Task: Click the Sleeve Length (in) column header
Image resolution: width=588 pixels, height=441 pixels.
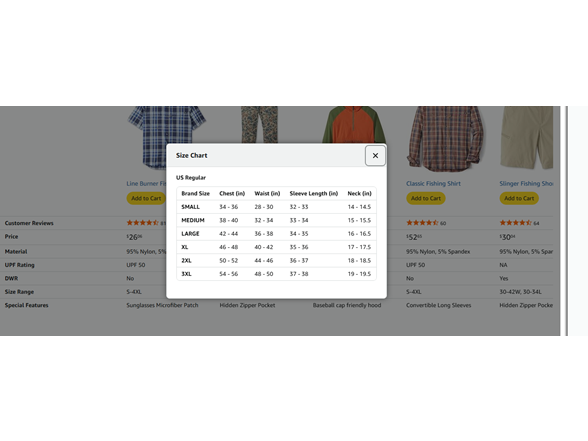Action: [314, 194]
